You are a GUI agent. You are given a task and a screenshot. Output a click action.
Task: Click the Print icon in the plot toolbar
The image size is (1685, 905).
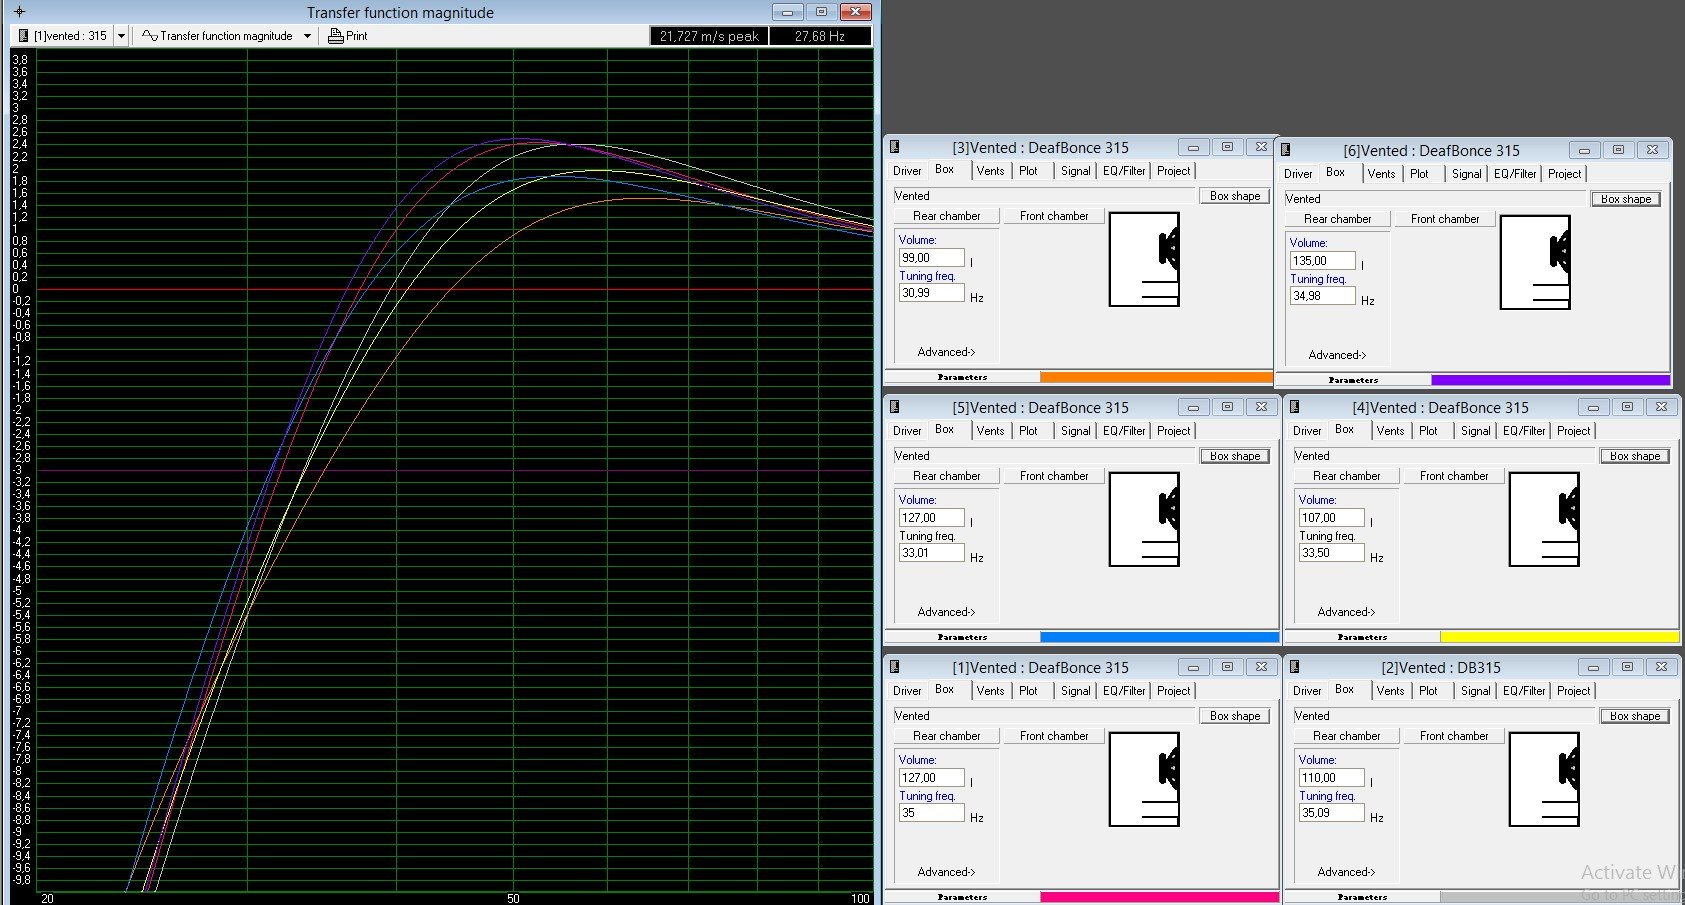click(334, 35)
